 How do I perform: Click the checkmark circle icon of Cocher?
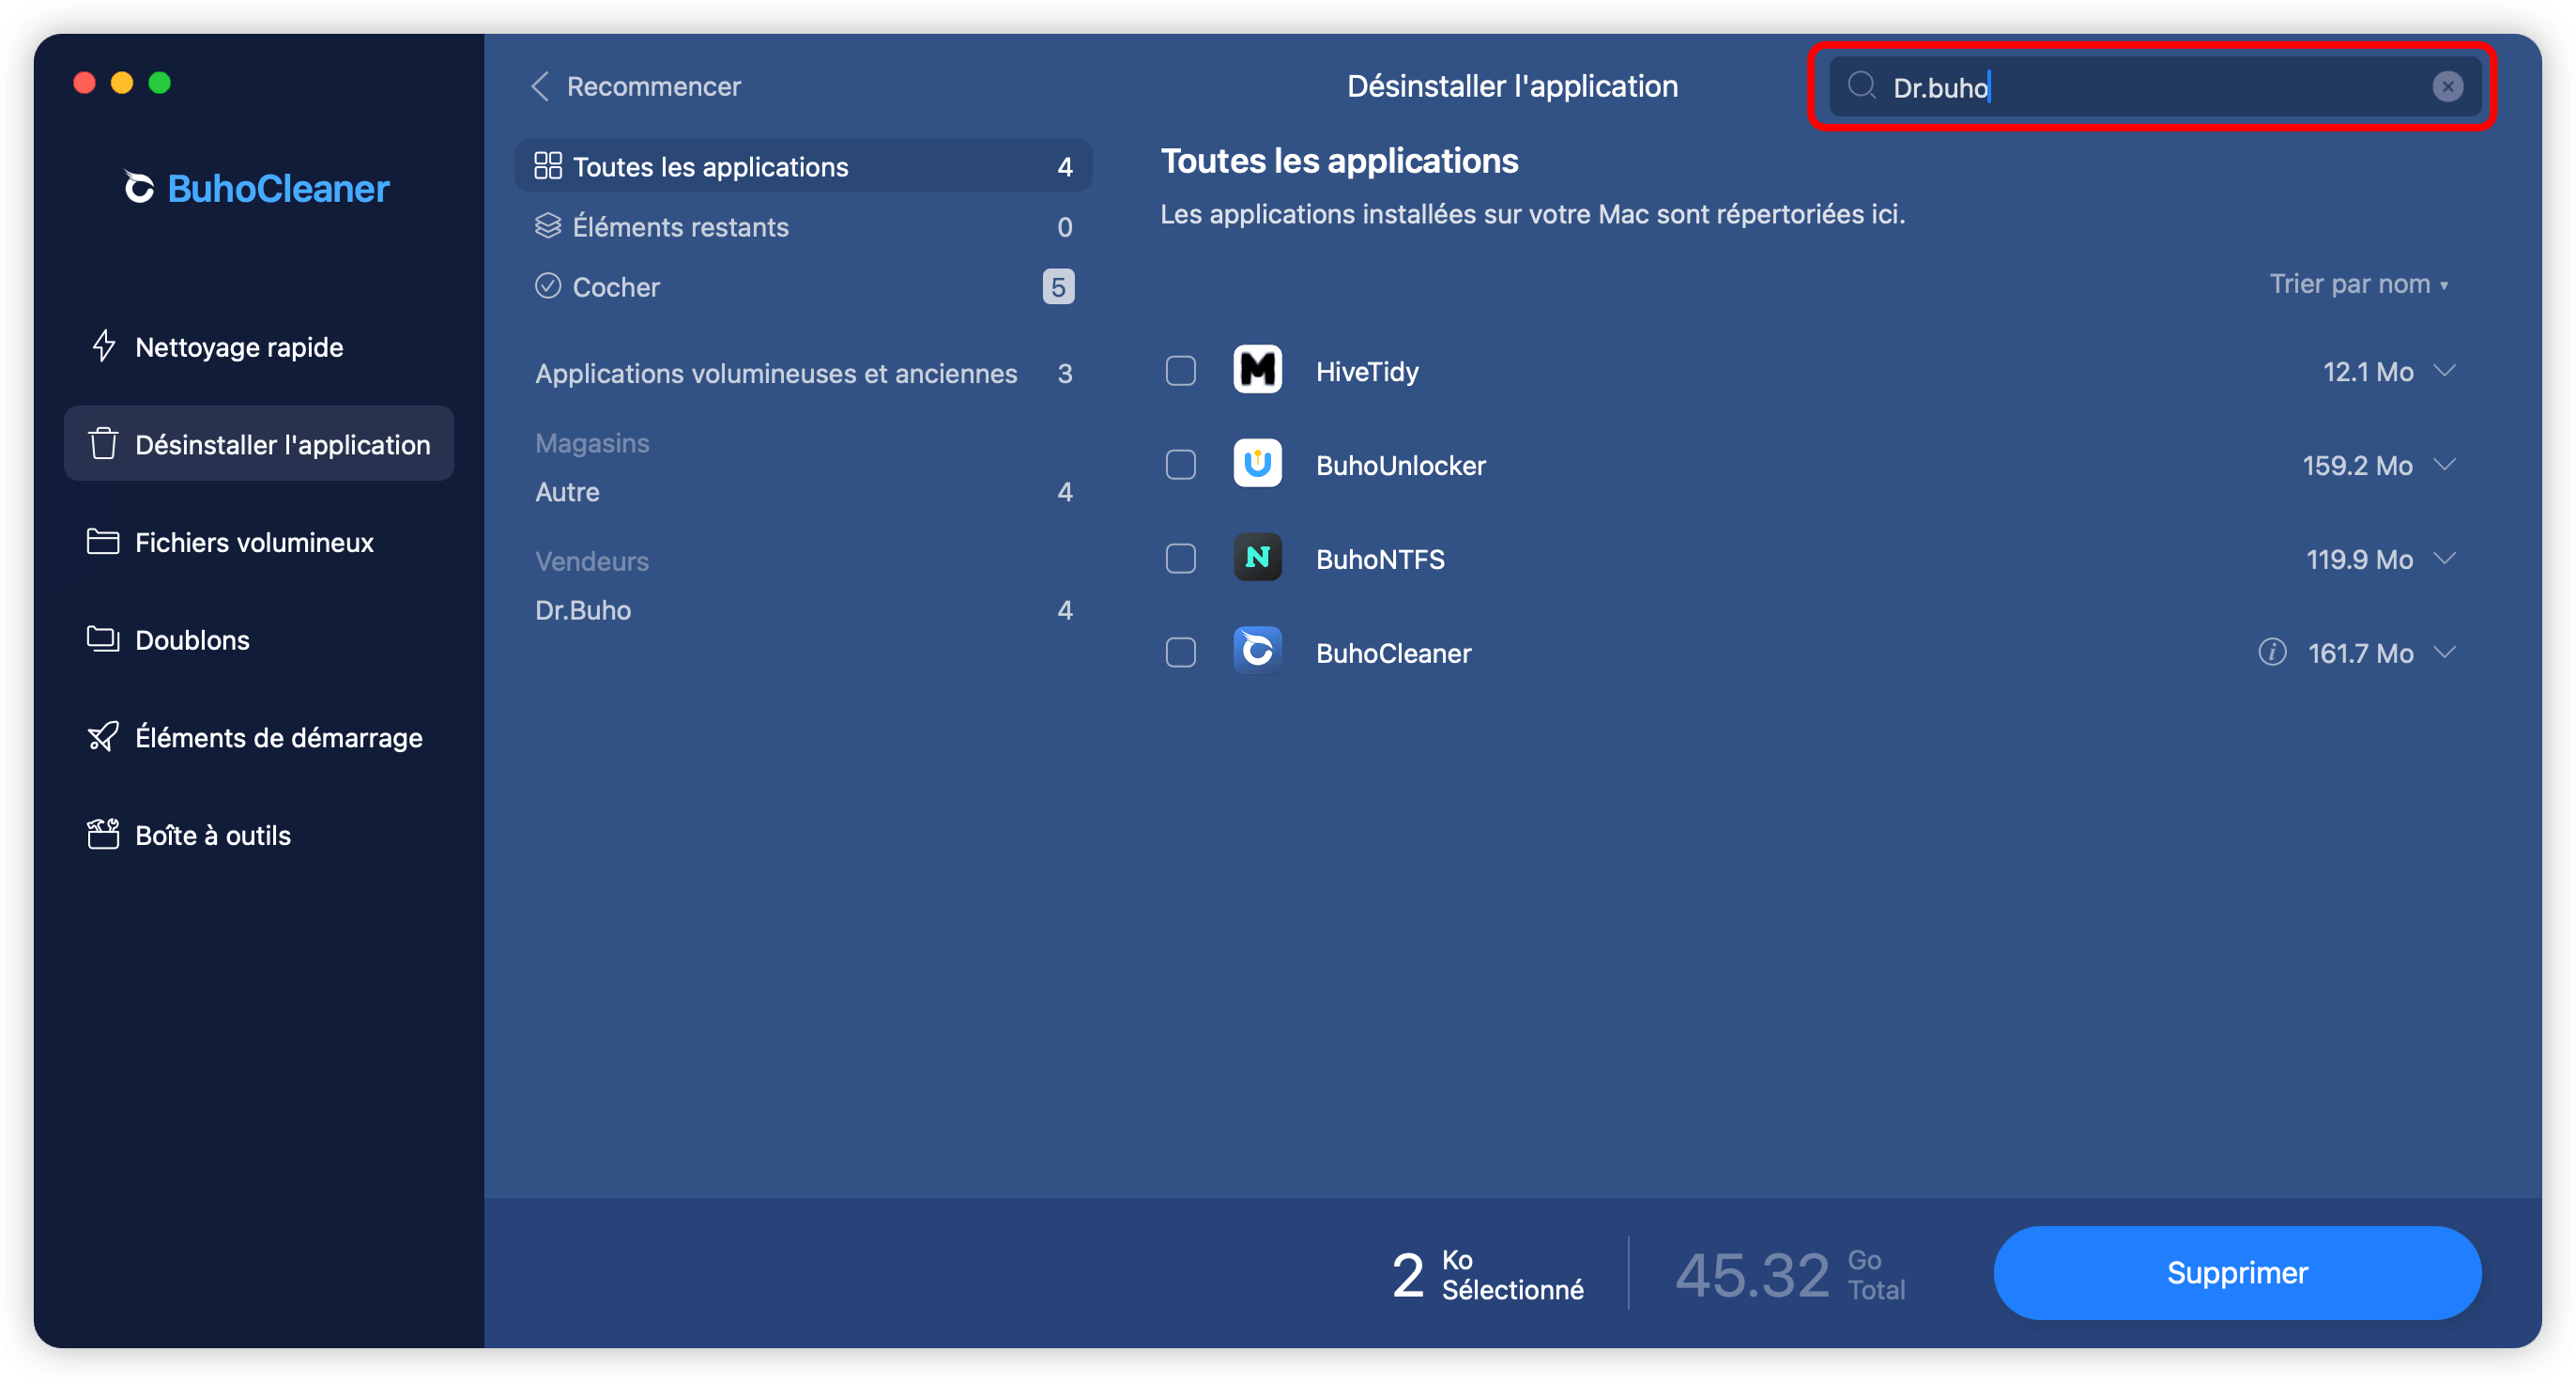click(x=548, y=286)
